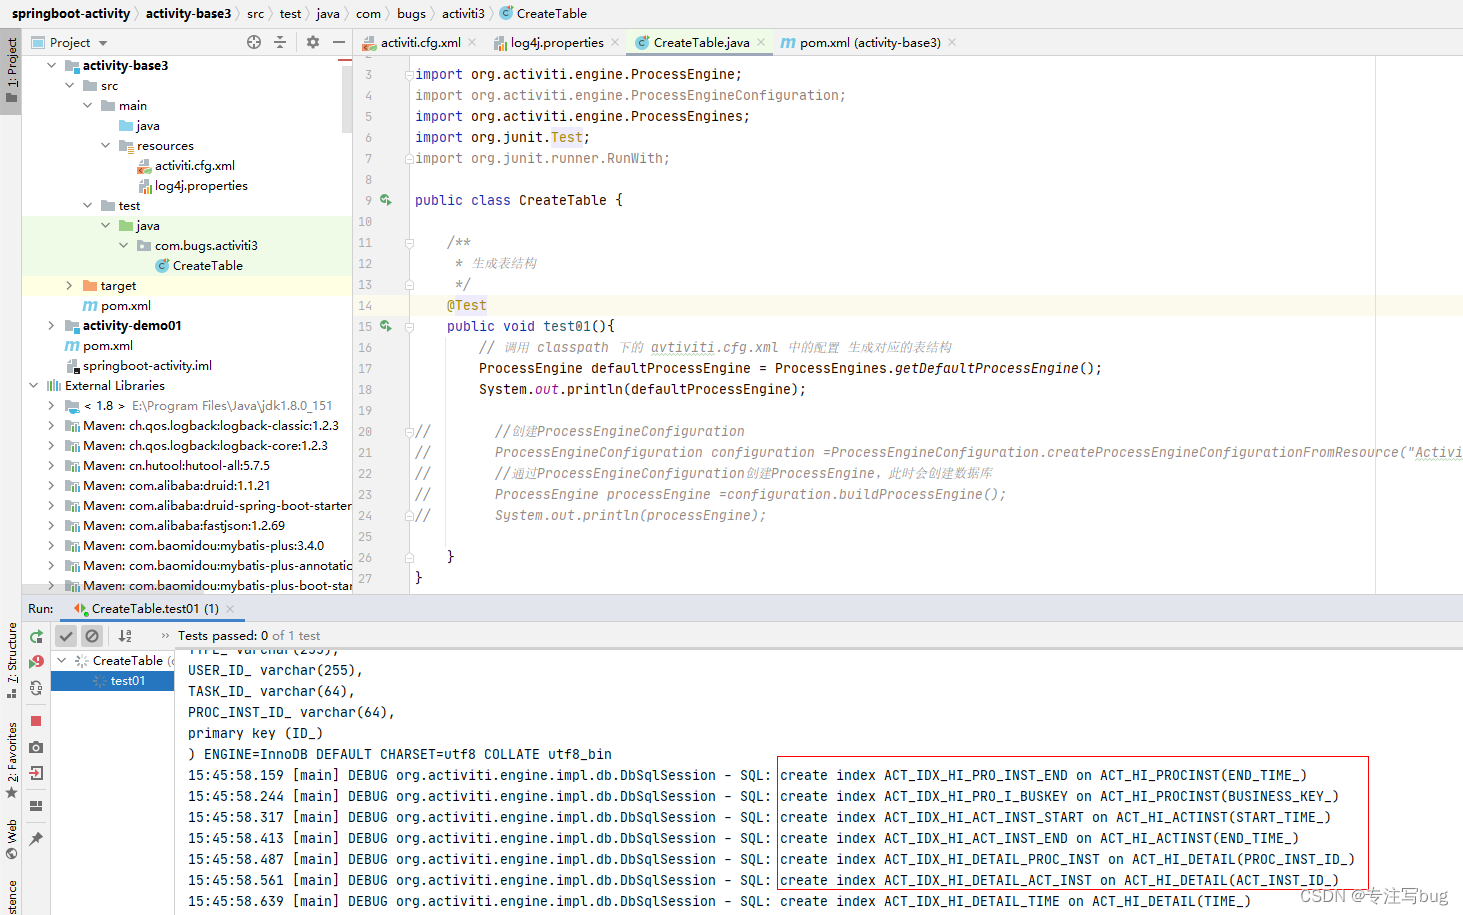The width and height of the screenshot is (1463, 915).
Task: Rerun the test with green rerun icon
Action: click(x=36, y=636)
